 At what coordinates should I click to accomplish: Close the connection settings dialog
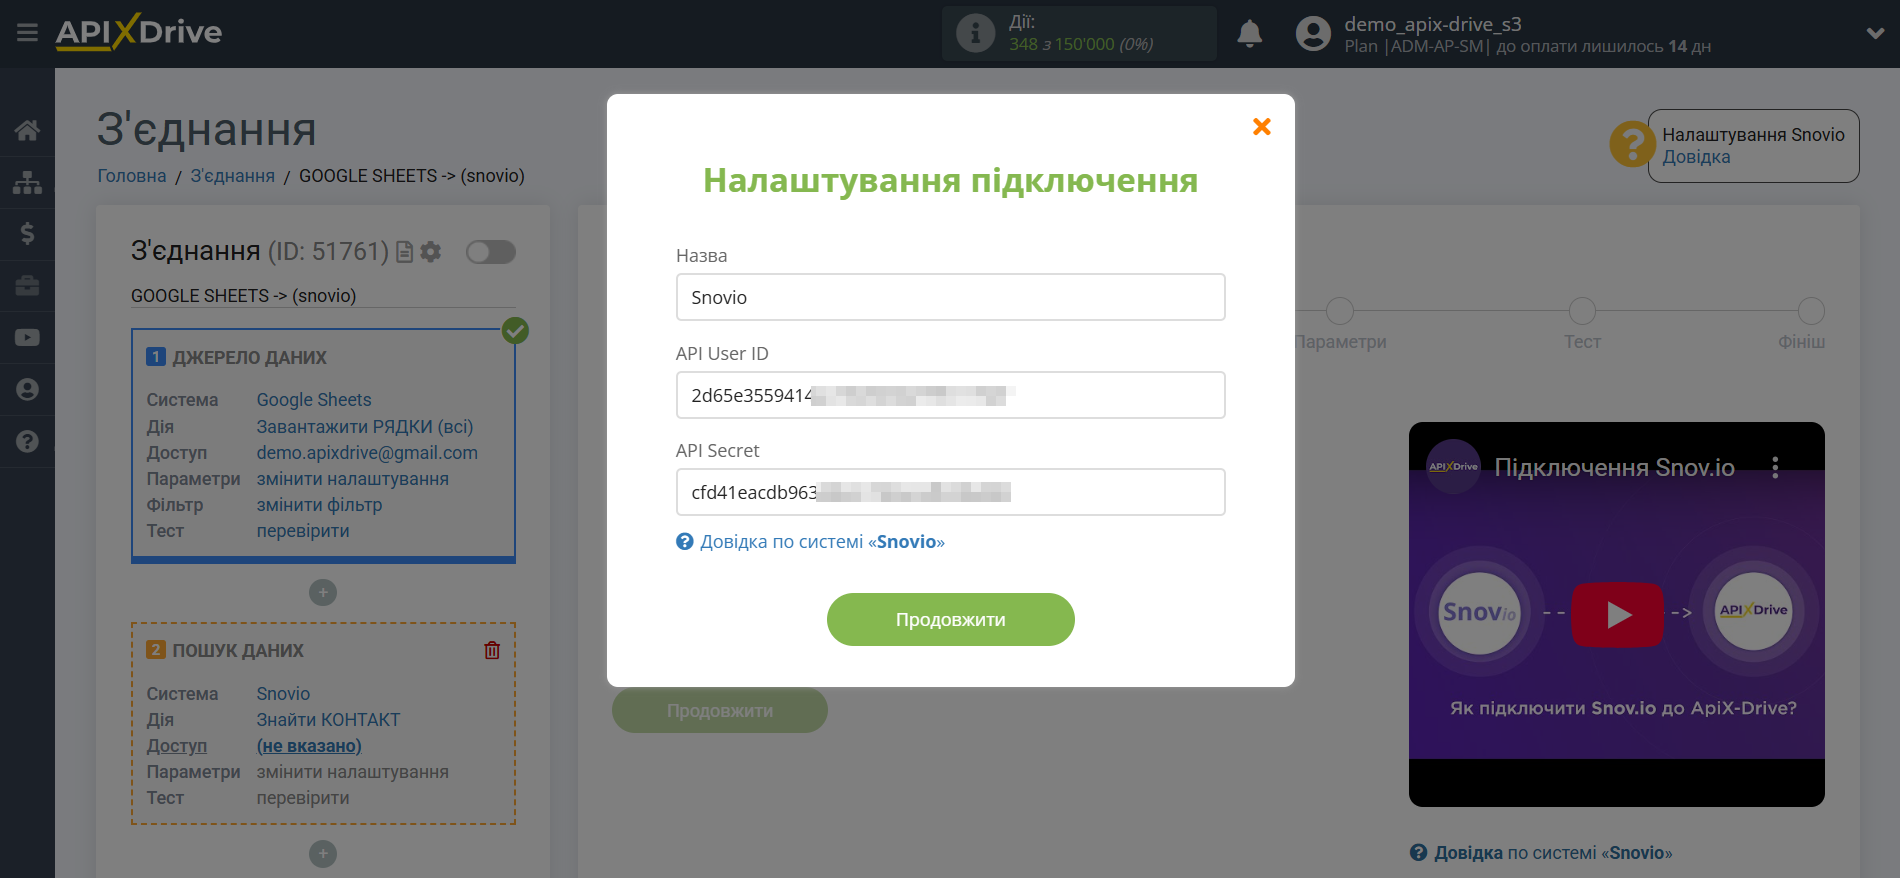pyautogui.click(x=1262, y=126)
